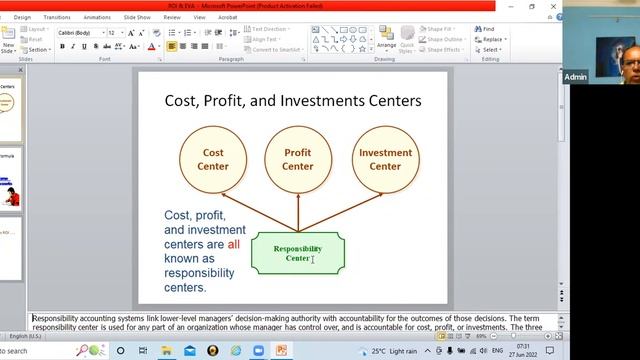This screenshot has width=640, height=360.
Task: Select the Down Arrow block shape
Action: (x=353, y=39)
